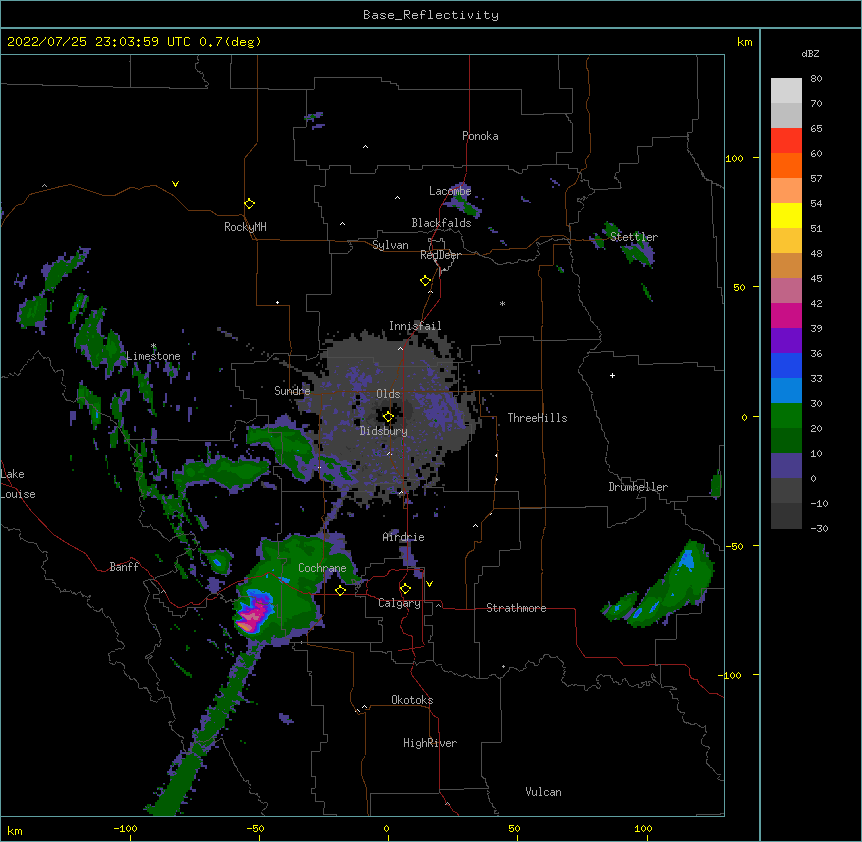Select the HighRiver label

(430, 743)
